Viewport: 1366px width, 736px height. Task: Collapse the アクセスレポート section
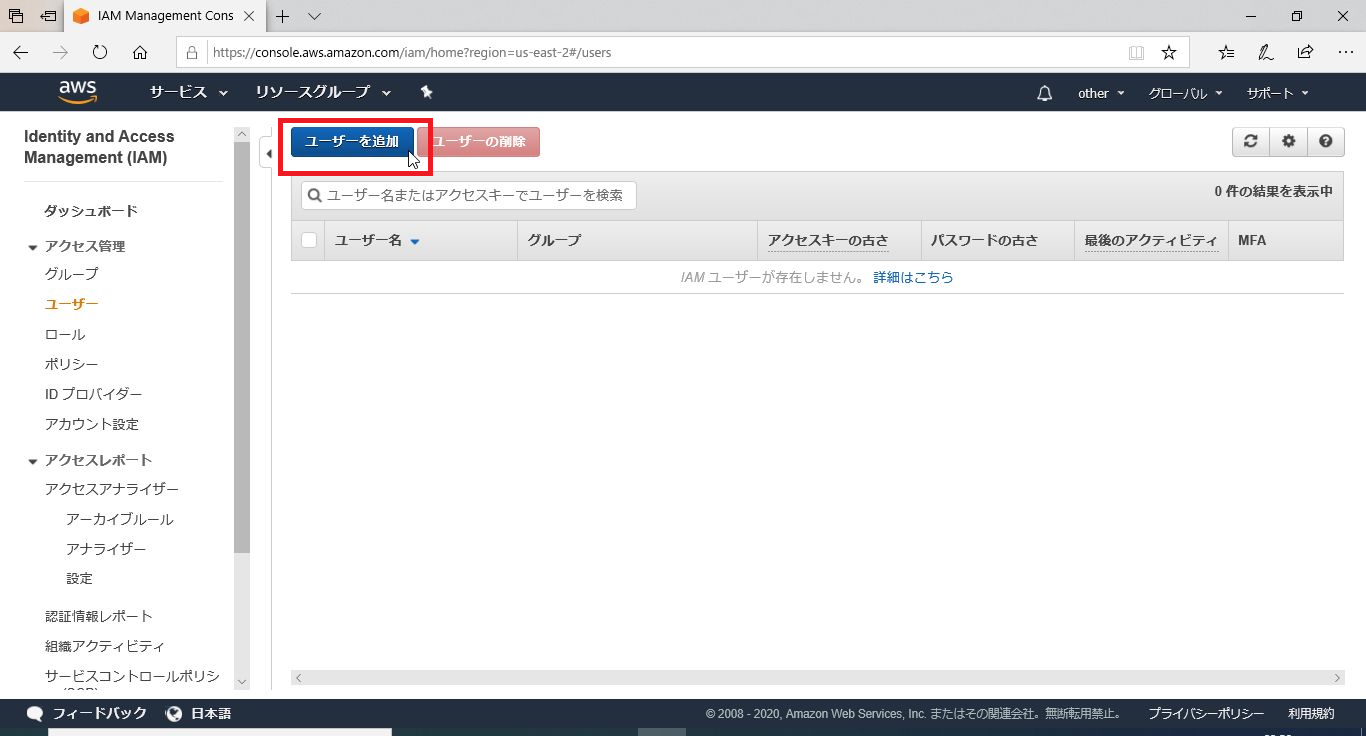(33, 461)
